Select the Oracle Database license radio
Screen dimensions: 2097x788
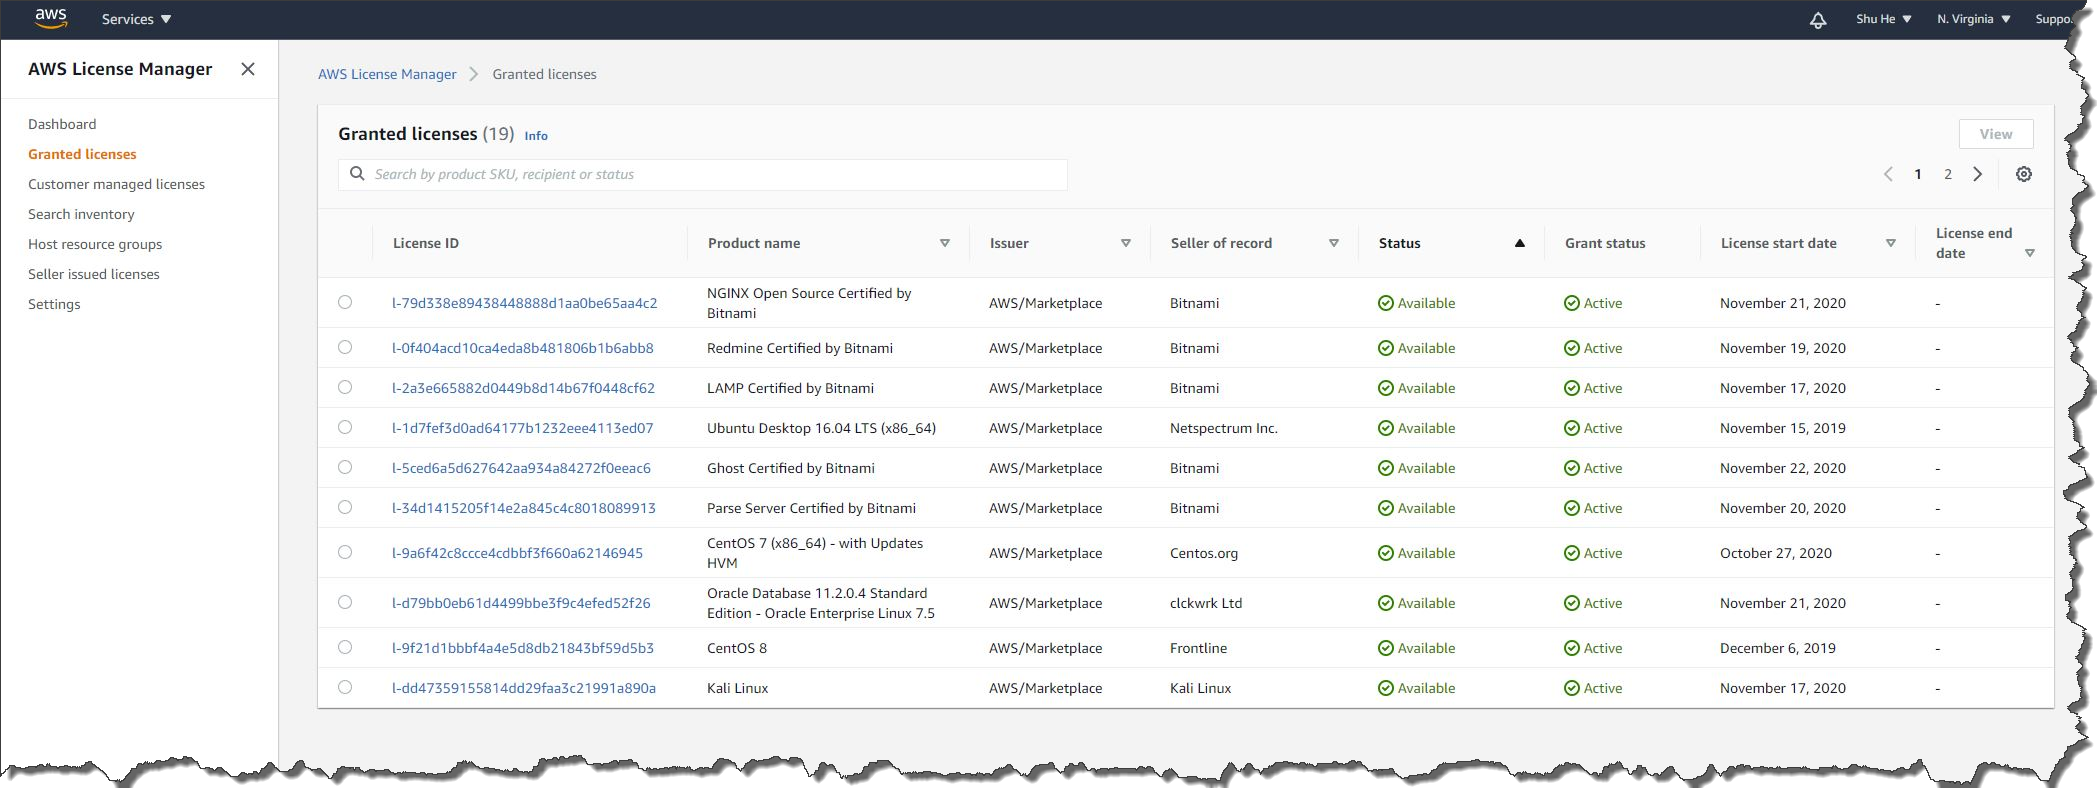pos(345,602)
